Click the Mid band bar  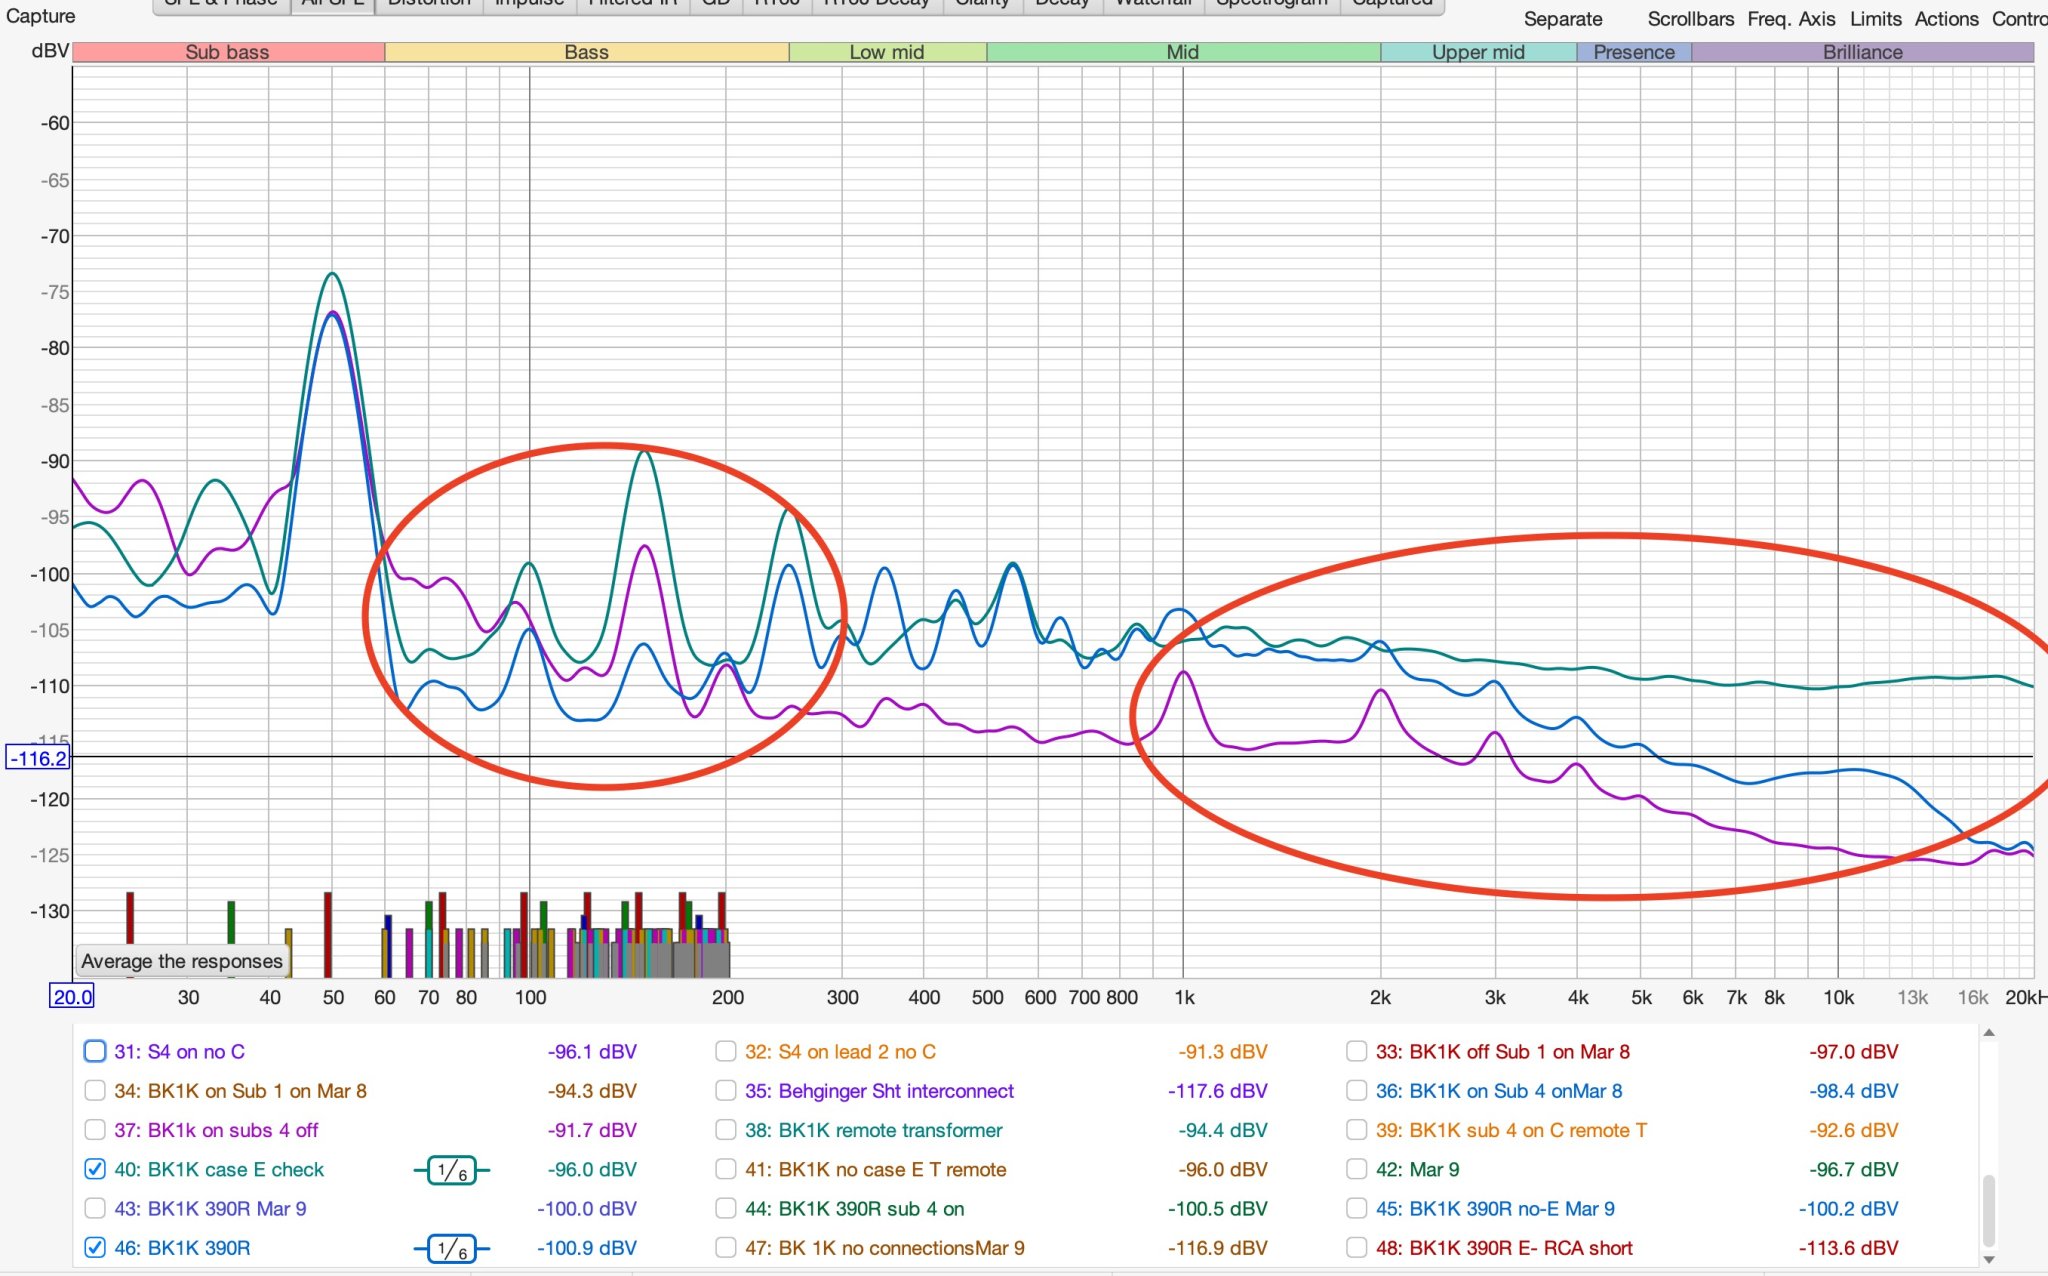pyautogui.click(x=1183, y=52)
